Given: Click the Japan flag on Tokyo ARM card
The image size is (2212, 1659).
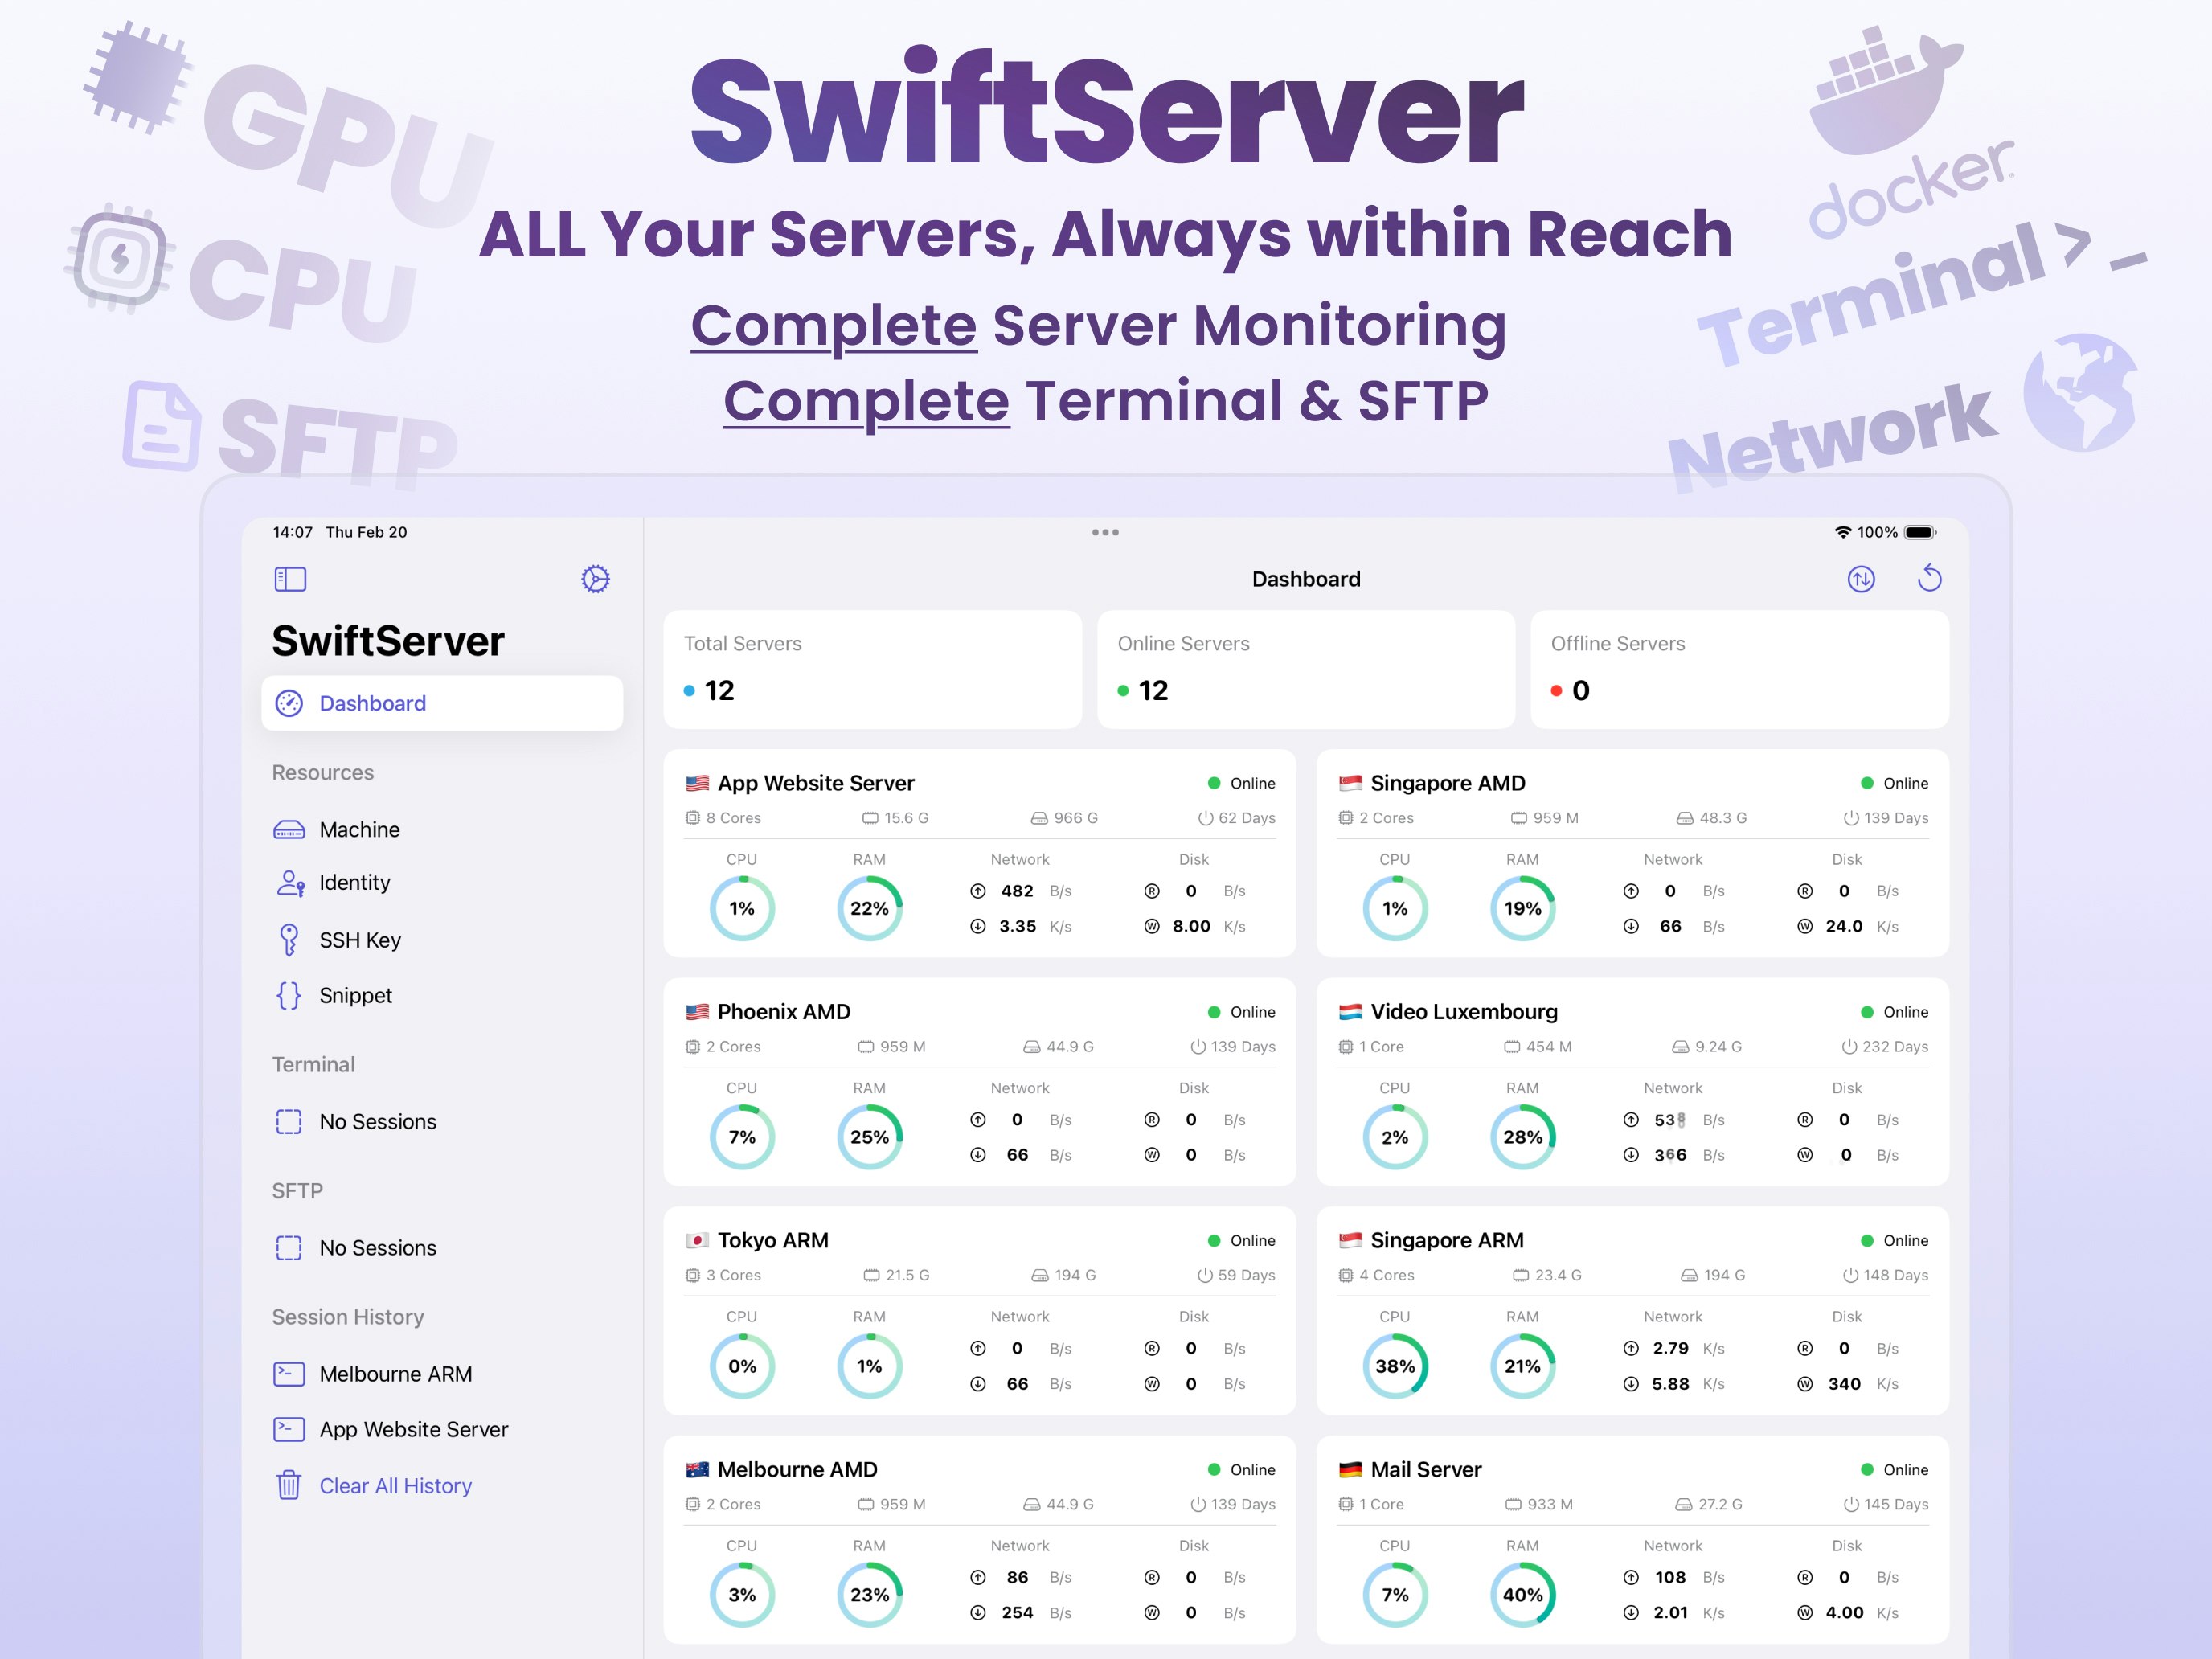Looking at the screenshot, I should click(697, 1240).
